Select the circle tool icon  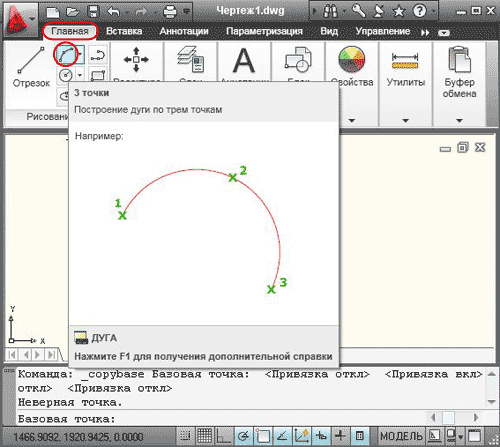[66, 75]
